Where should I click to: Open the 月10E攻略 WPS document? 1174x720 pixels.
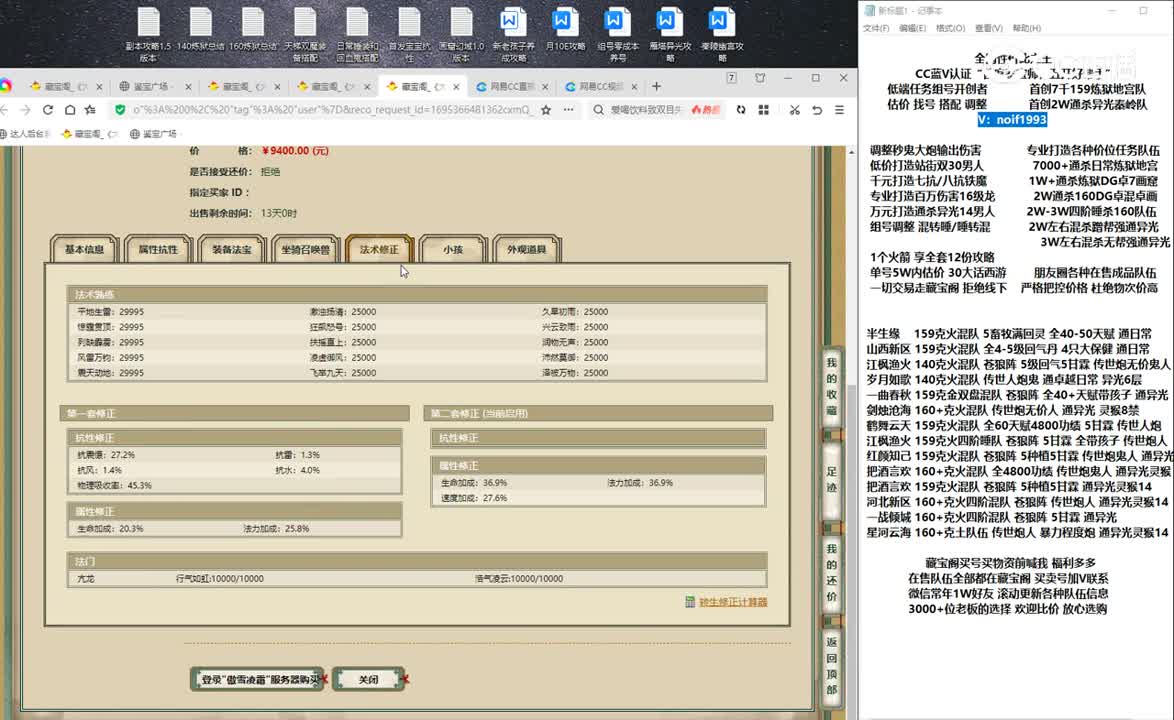[565, 30]
